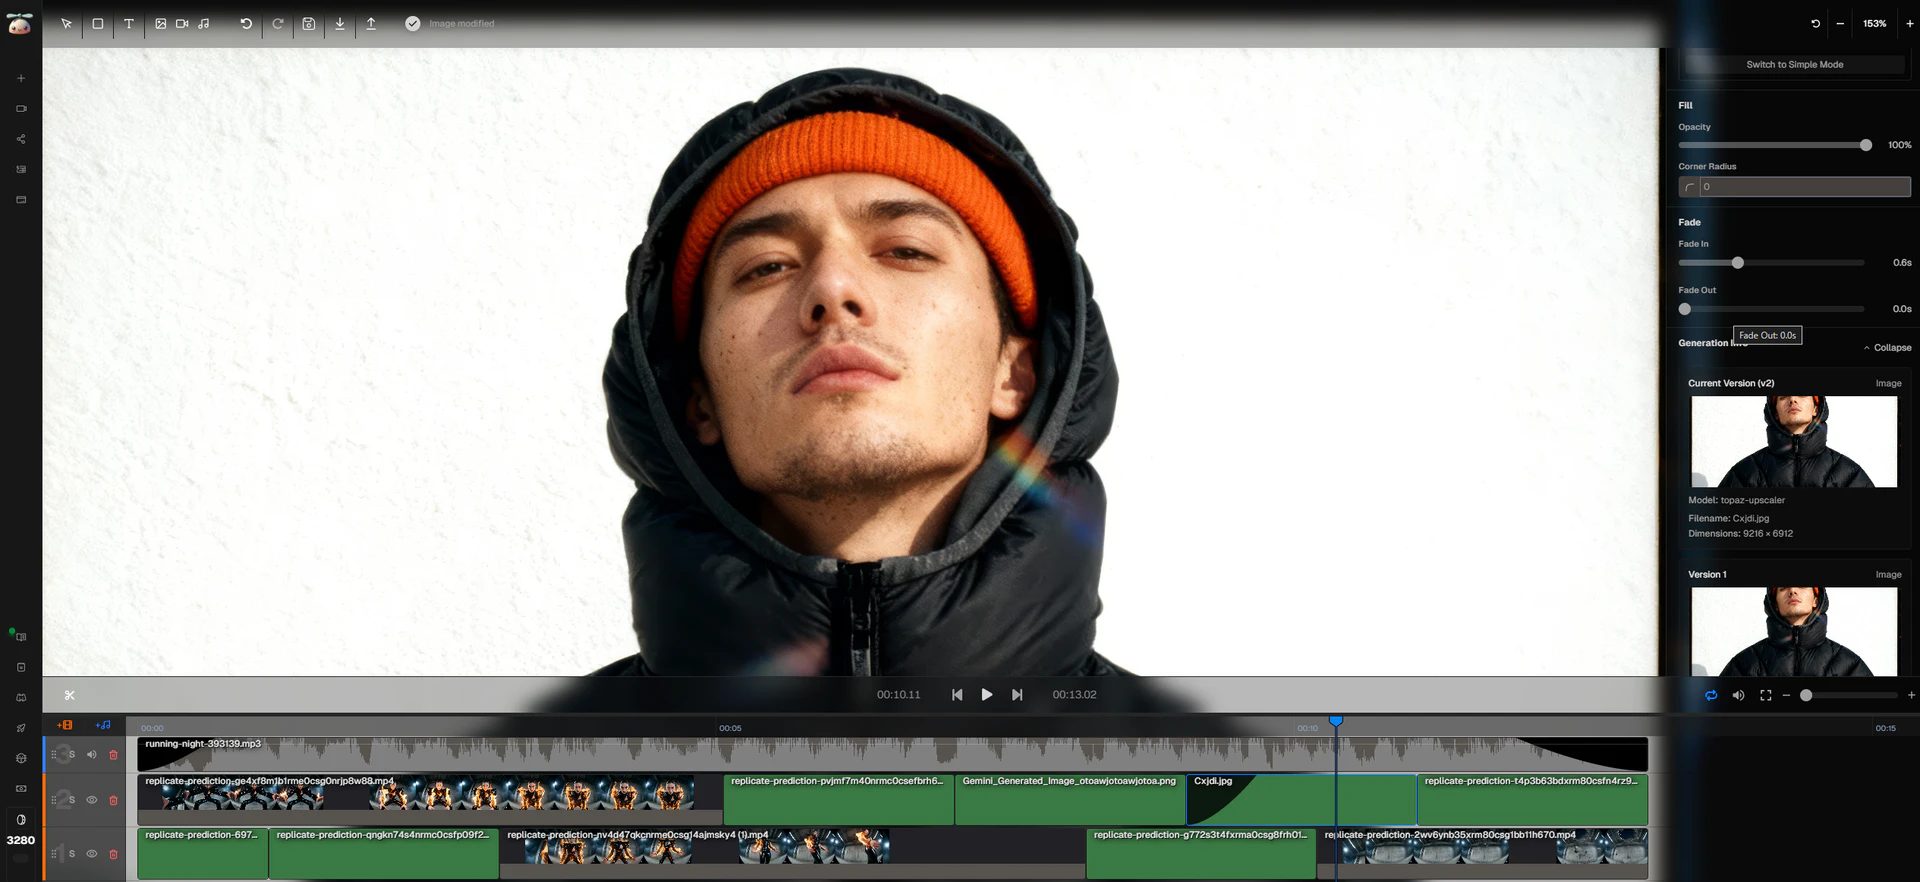Select the Version 1 image thumbnail

1794,631
